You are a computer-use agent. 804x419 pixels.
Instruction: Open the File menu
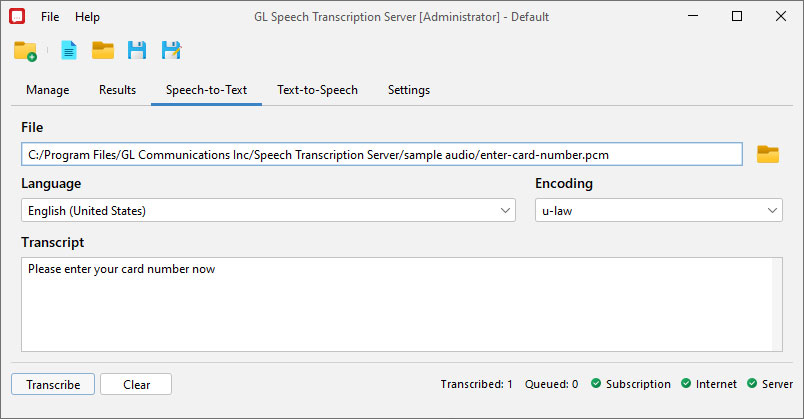50,17
